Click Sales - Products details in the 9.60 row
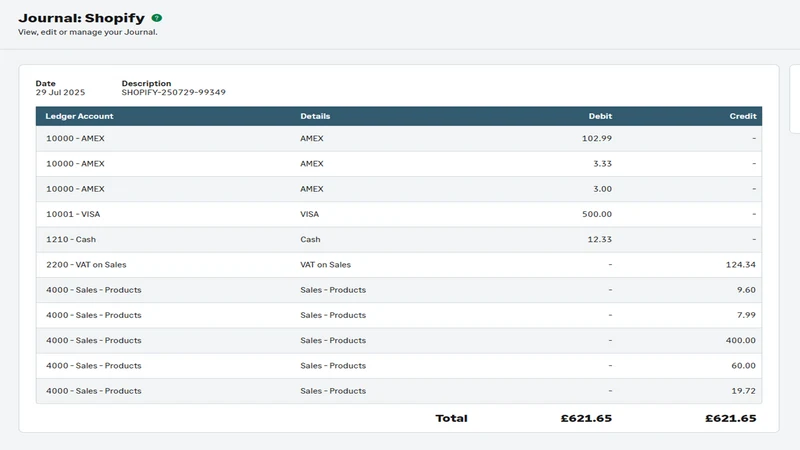The height and width of the screenshot is (450, 800). click(333, 290)
